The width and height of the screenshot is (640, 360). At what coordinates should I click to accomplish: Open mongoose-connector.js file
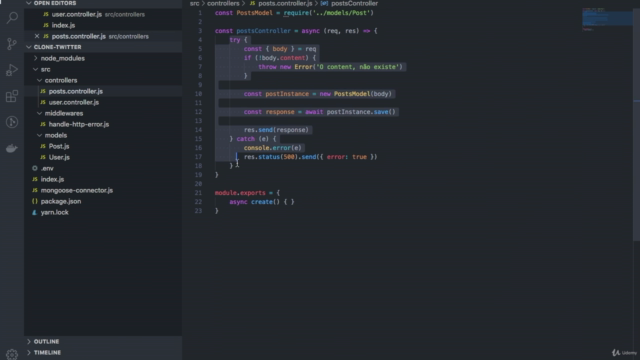103,190
